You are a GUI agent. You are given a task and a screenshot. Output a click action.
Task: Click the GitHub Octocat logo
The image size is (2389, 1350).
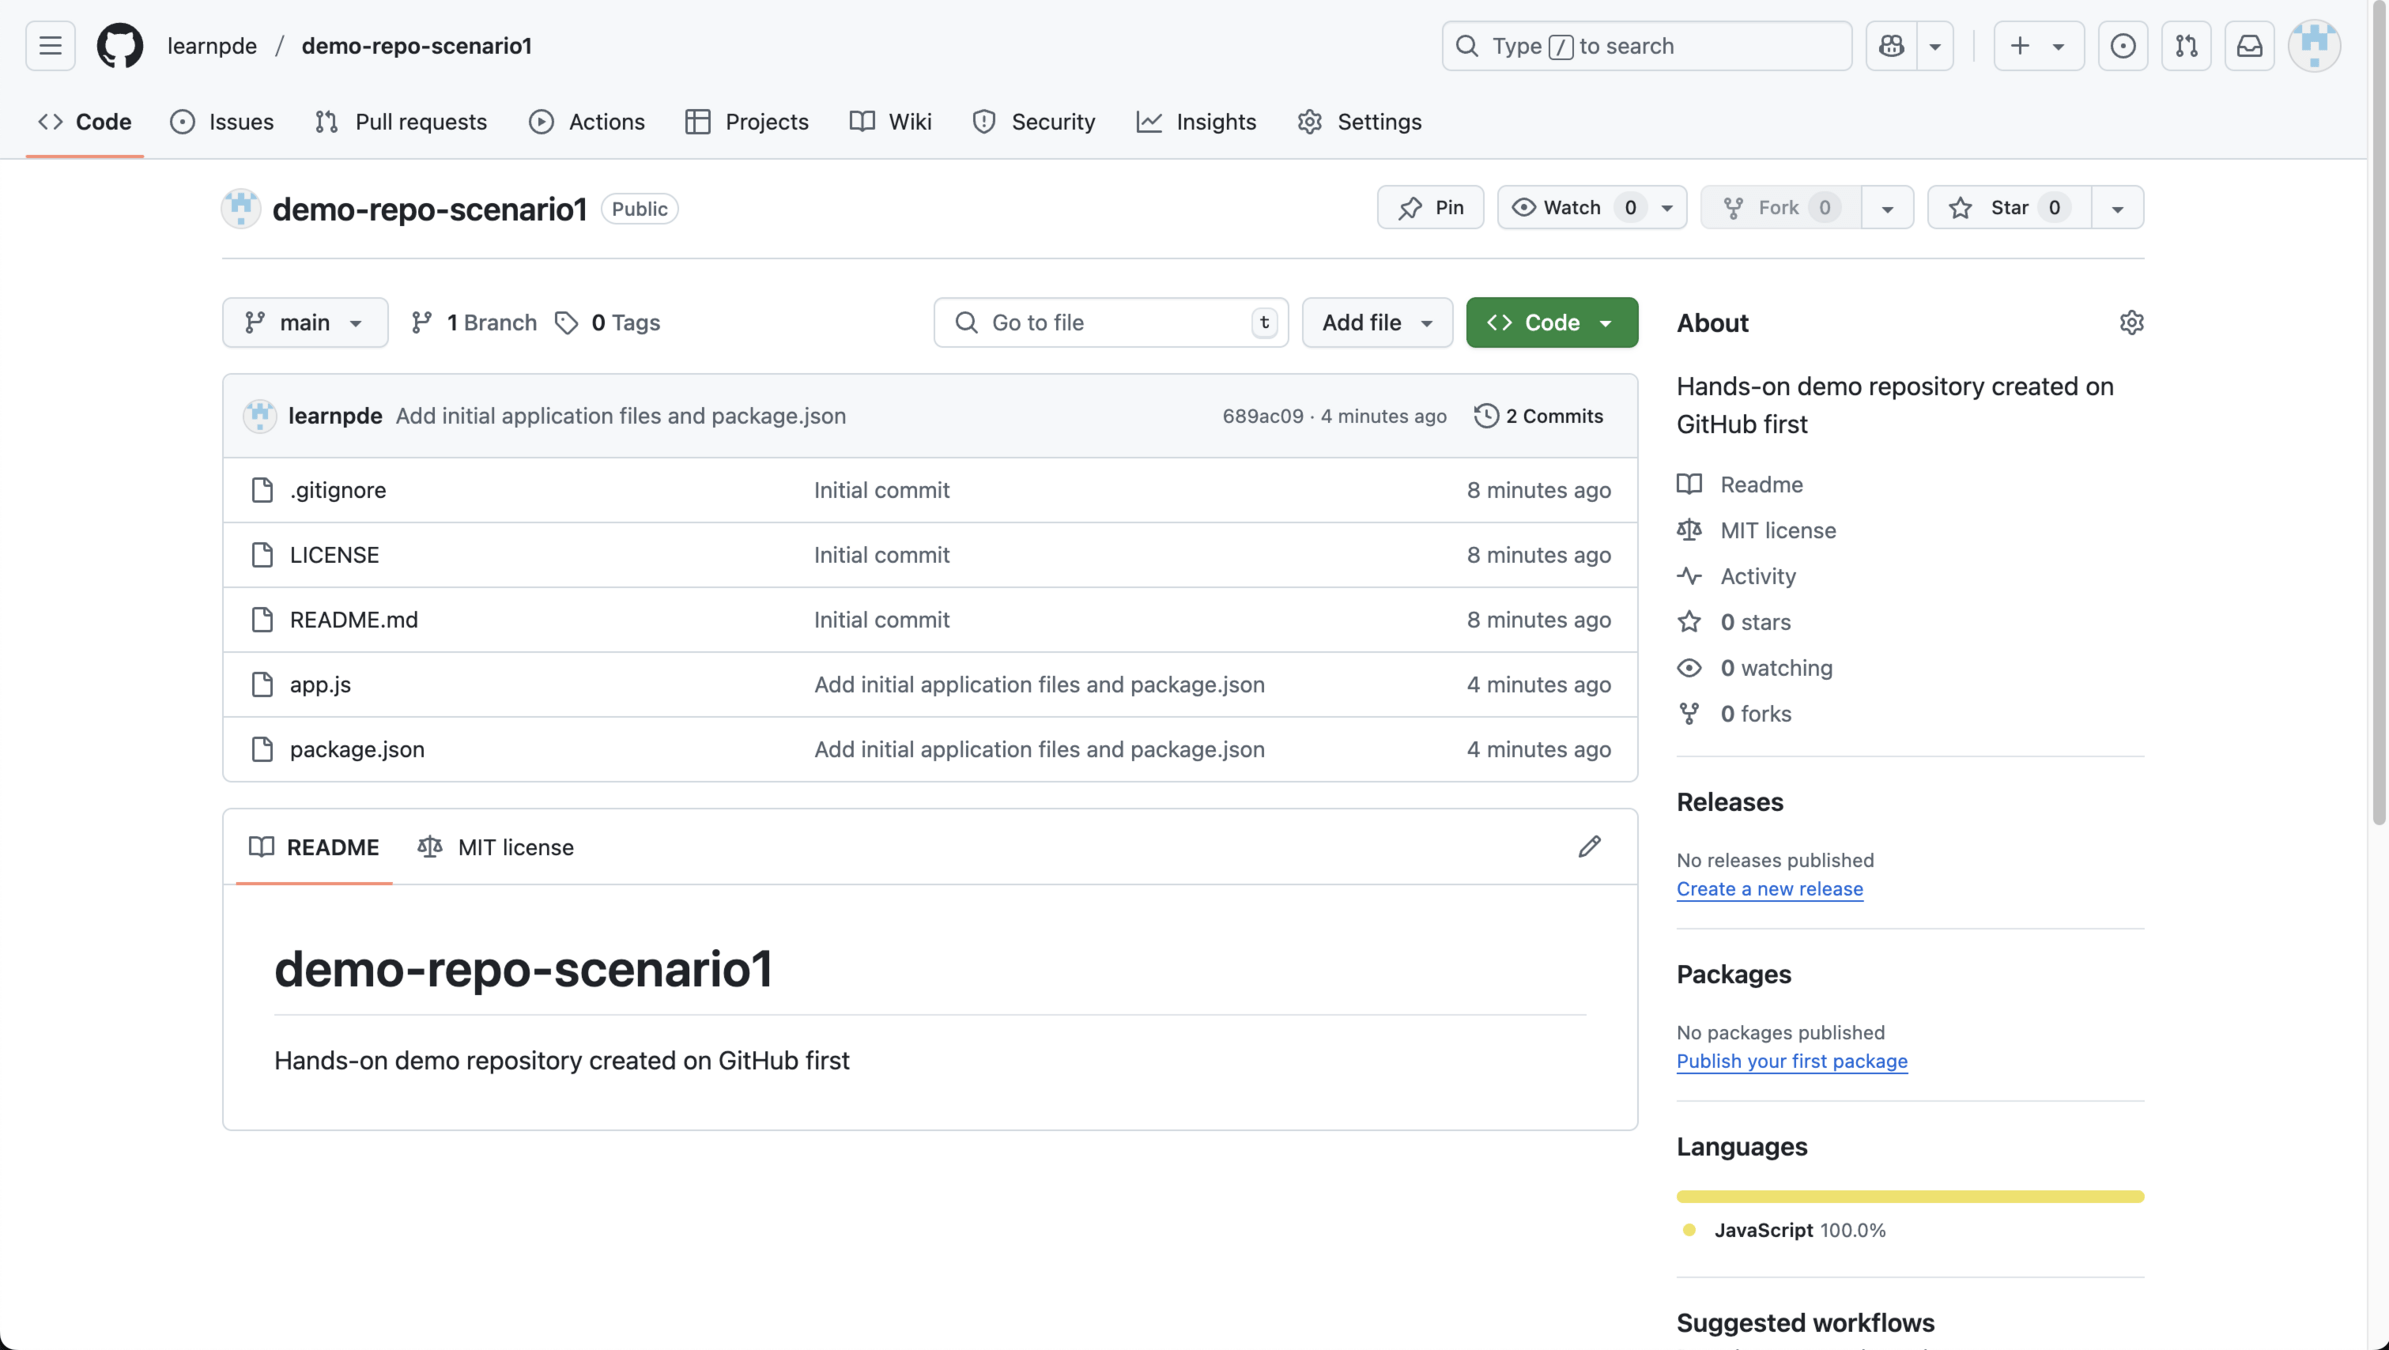[120, 46]
